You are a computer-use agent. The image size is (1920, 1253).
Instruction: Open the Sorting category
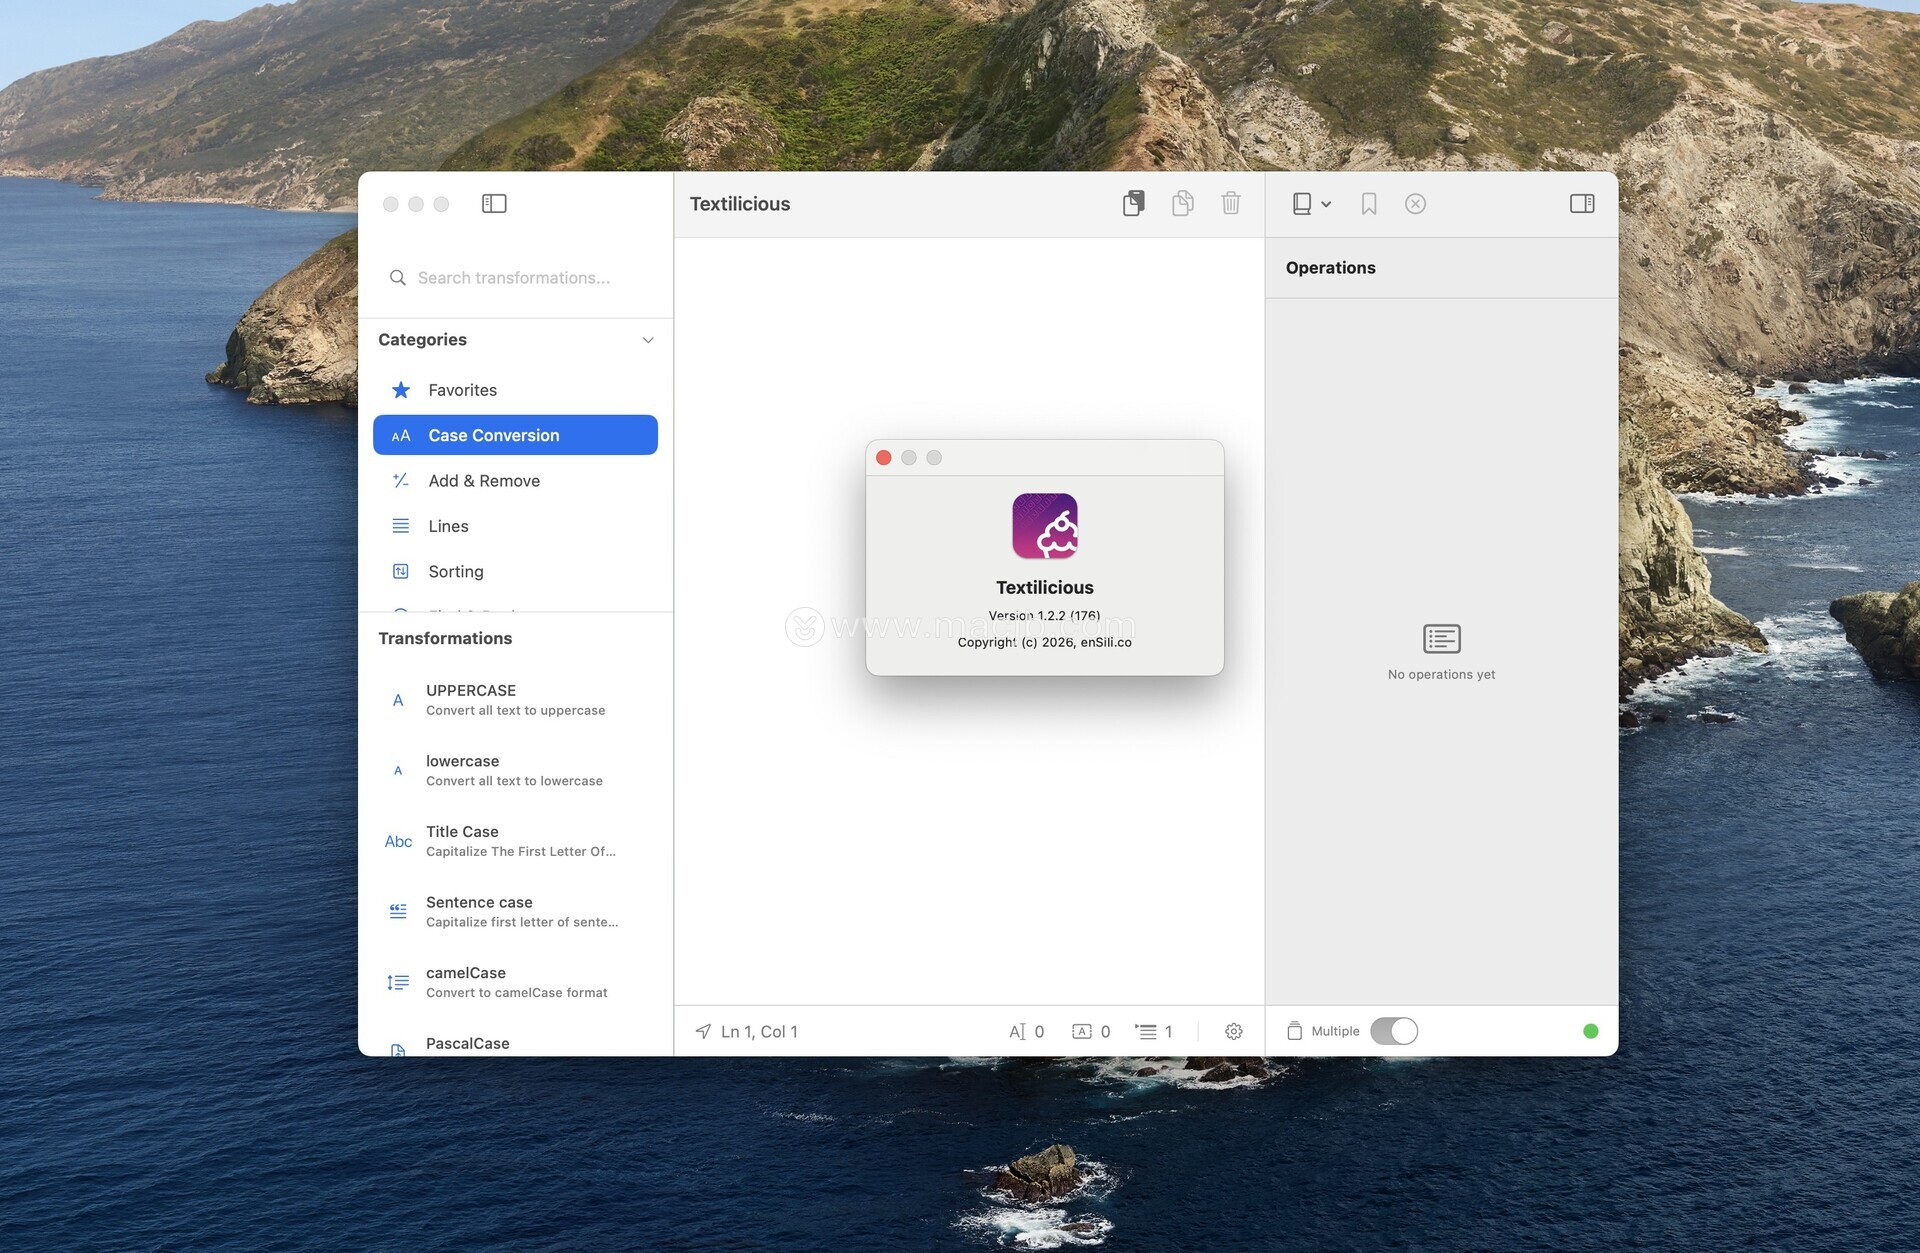pyautogui.click(x=456, y=572)
